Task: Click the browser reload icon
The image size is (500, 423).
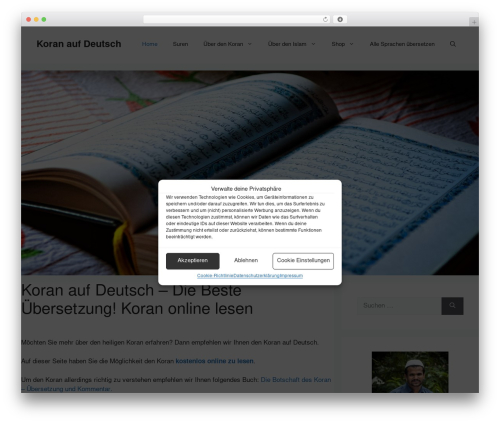Action: coord(325,20)
